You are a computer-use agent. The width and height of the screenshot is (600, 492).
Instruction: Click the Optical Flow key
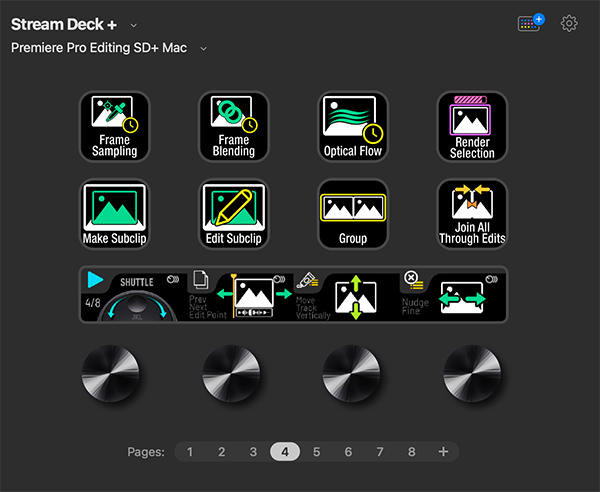click(x=353, y=126)
